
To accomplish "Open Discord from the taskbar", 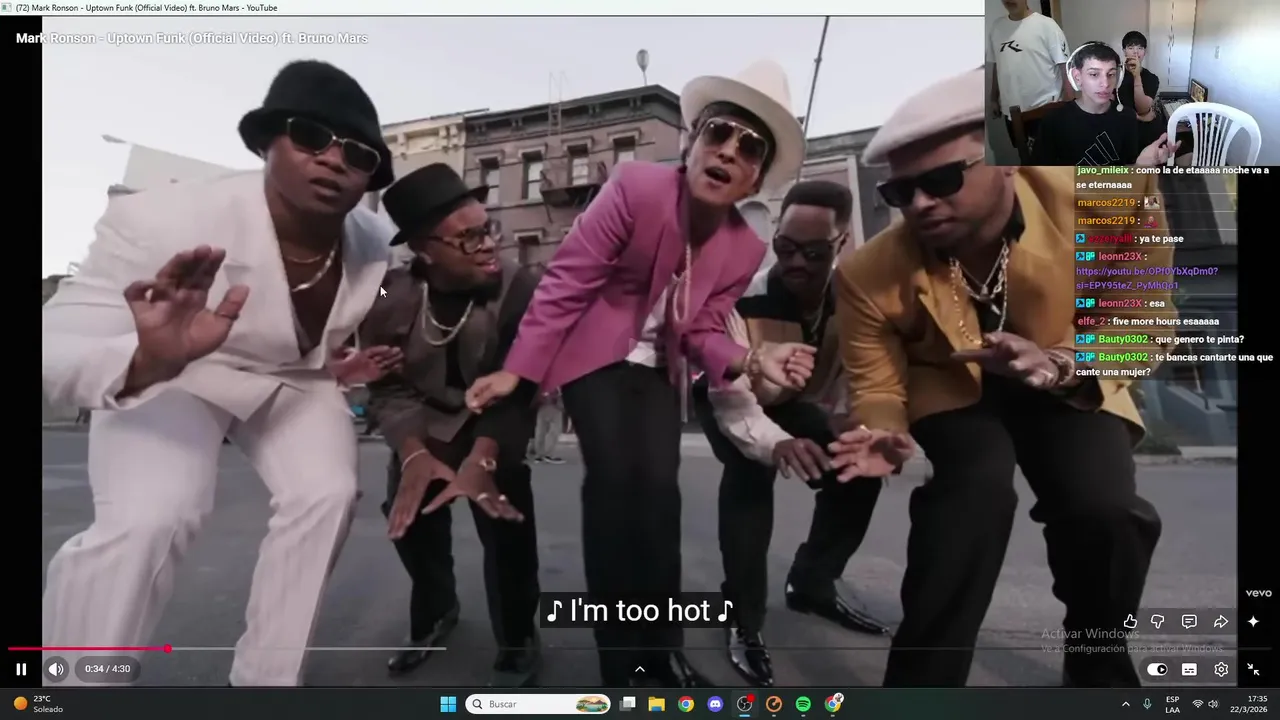I will (715, 704).
